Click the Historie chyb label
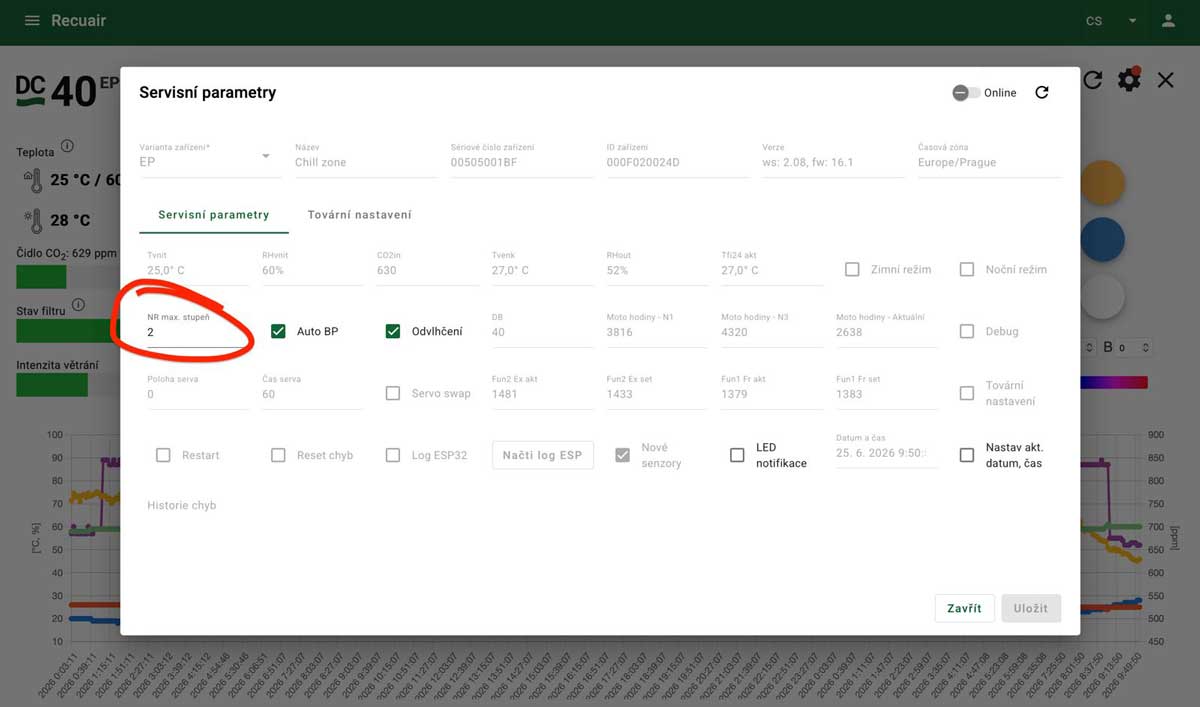The width and height of the screenshot is (1200, 707). [x=182, y=505]
